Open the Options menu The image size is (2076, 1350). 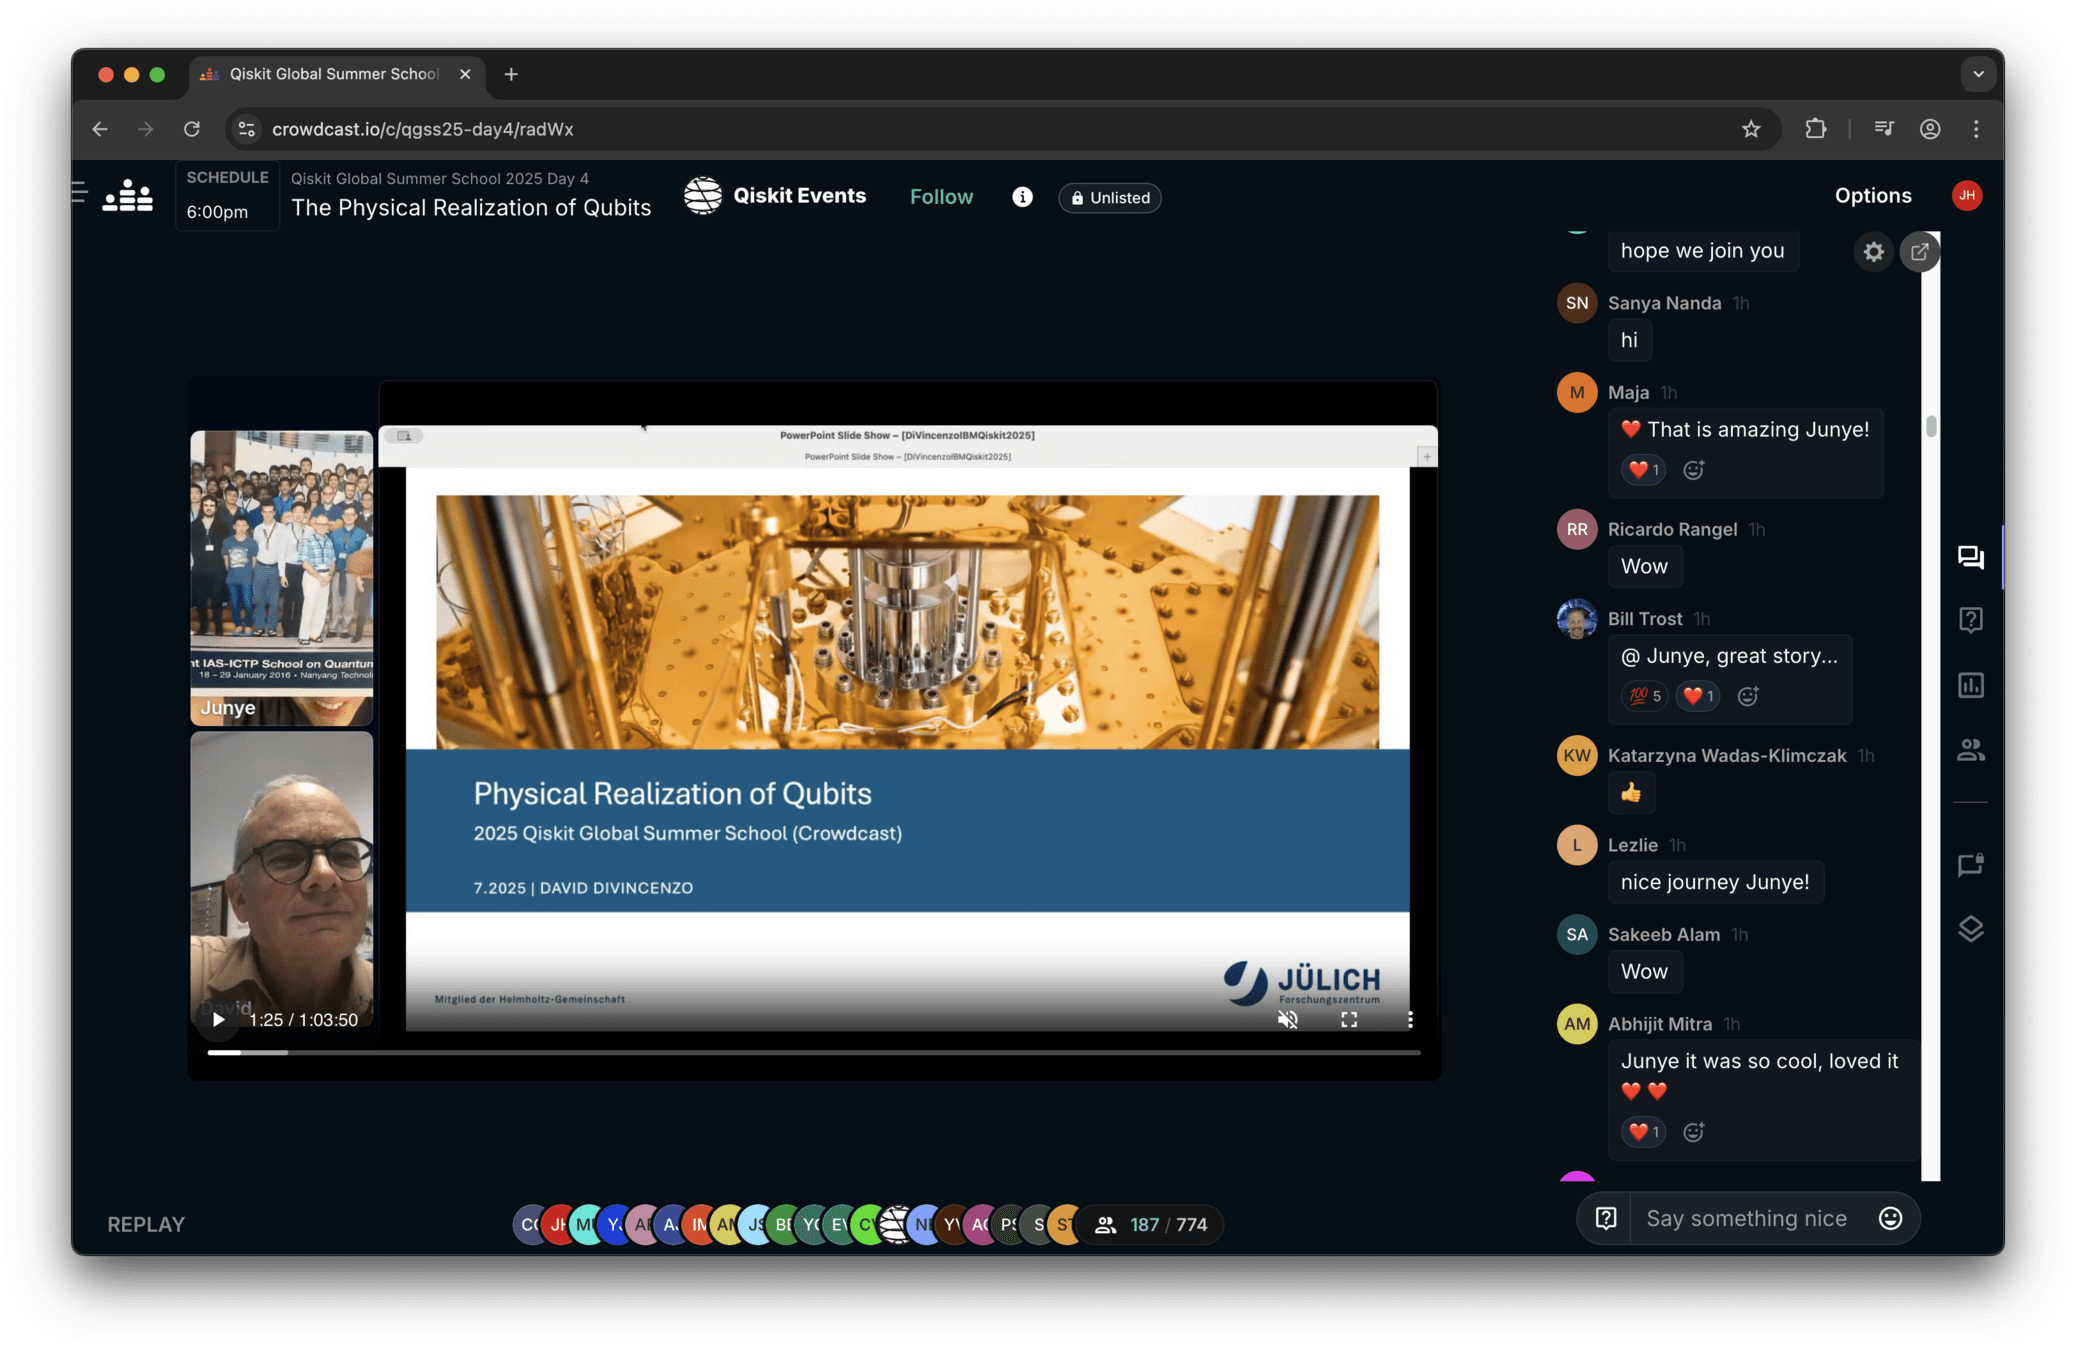point(1872,196)
